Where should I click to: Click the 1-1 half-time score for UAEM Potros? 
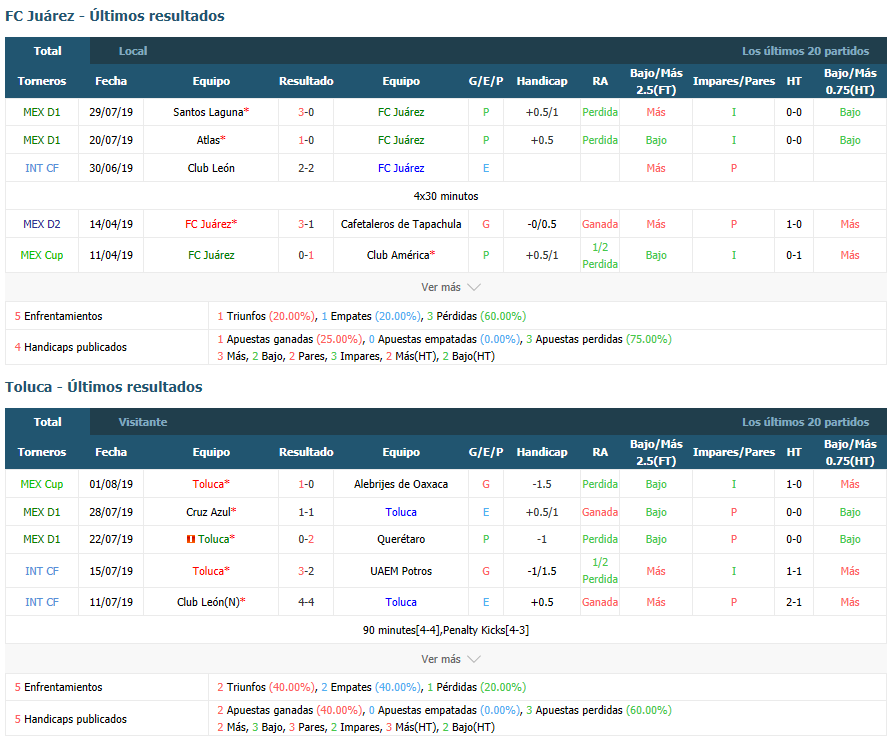tap(793, 571)
